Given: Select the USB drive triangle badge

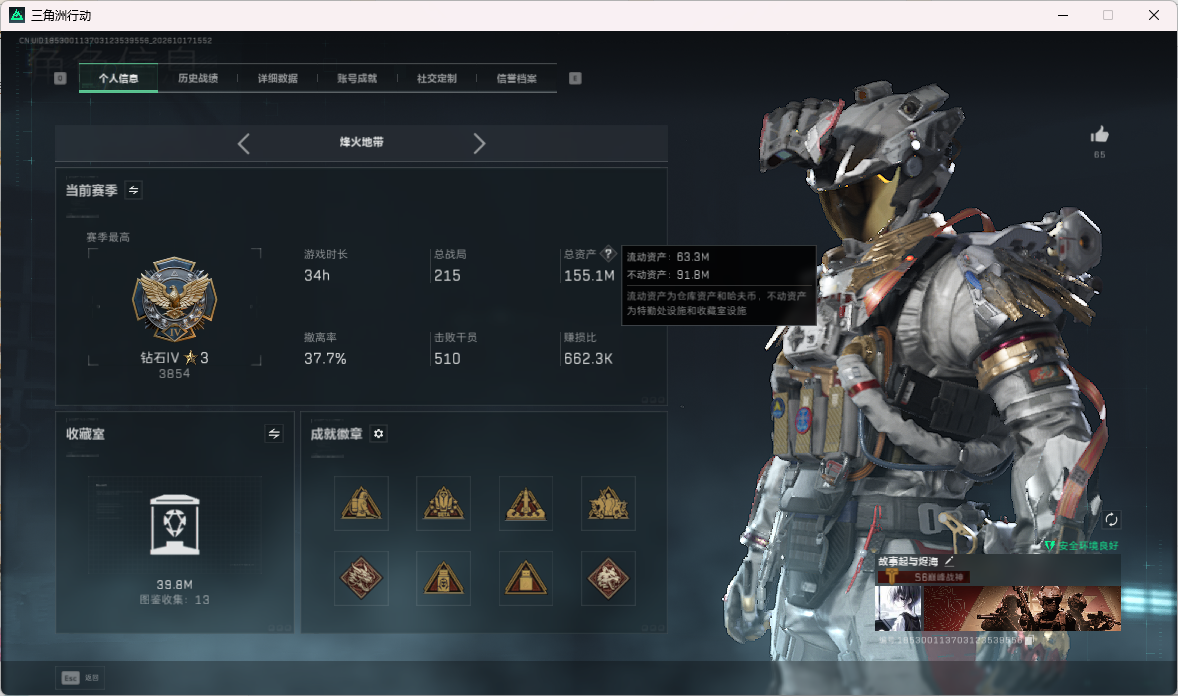Looking at the screenshot, I should [x=526, y=579].
